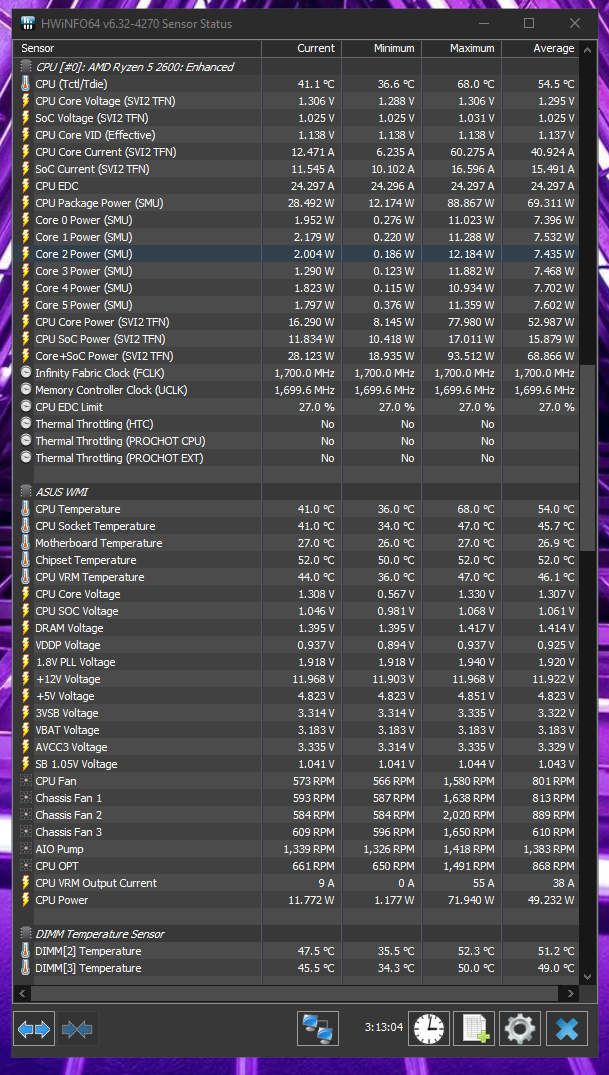609x1075 pixels.
Task: Click the clock reset timer button
Action: pyautogui.click(x=429, y=1029)
